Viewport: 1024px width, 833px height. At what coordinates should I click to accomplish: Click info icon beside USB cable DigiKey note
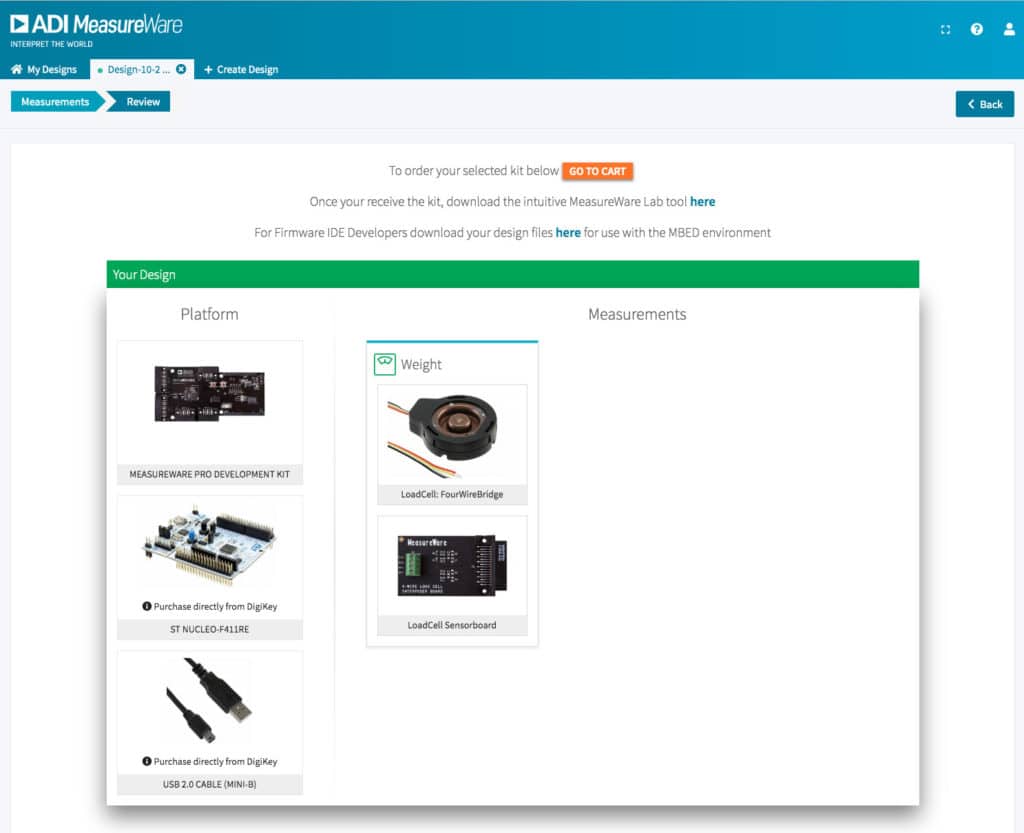147,761
